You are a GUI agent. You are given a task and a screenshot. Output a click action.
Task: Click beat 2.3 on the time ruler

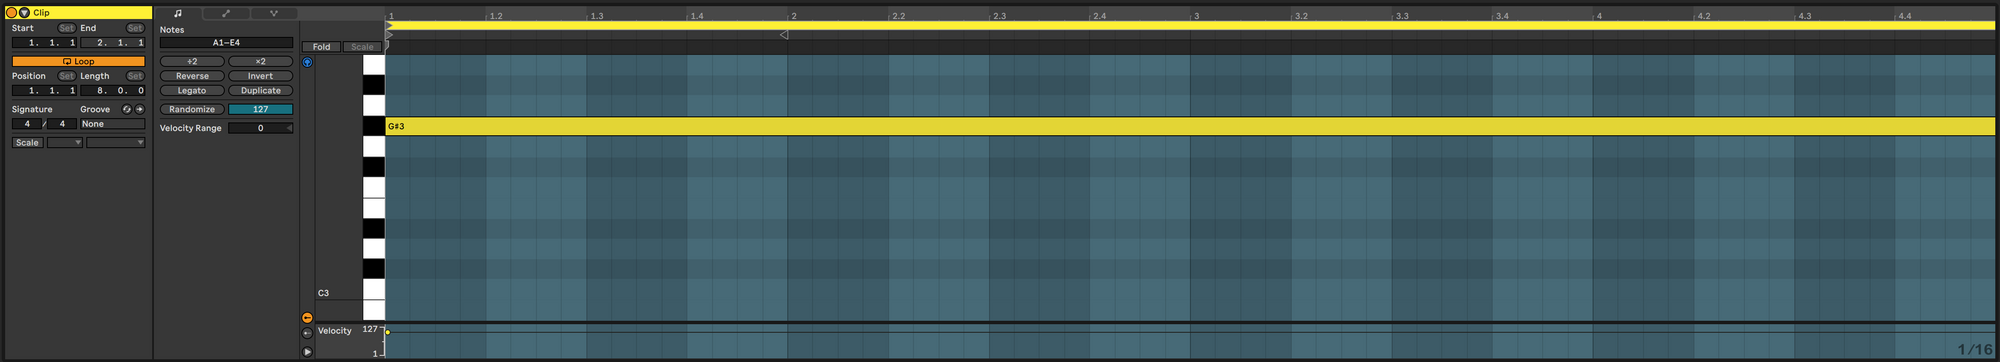click(x=999, y=16)
